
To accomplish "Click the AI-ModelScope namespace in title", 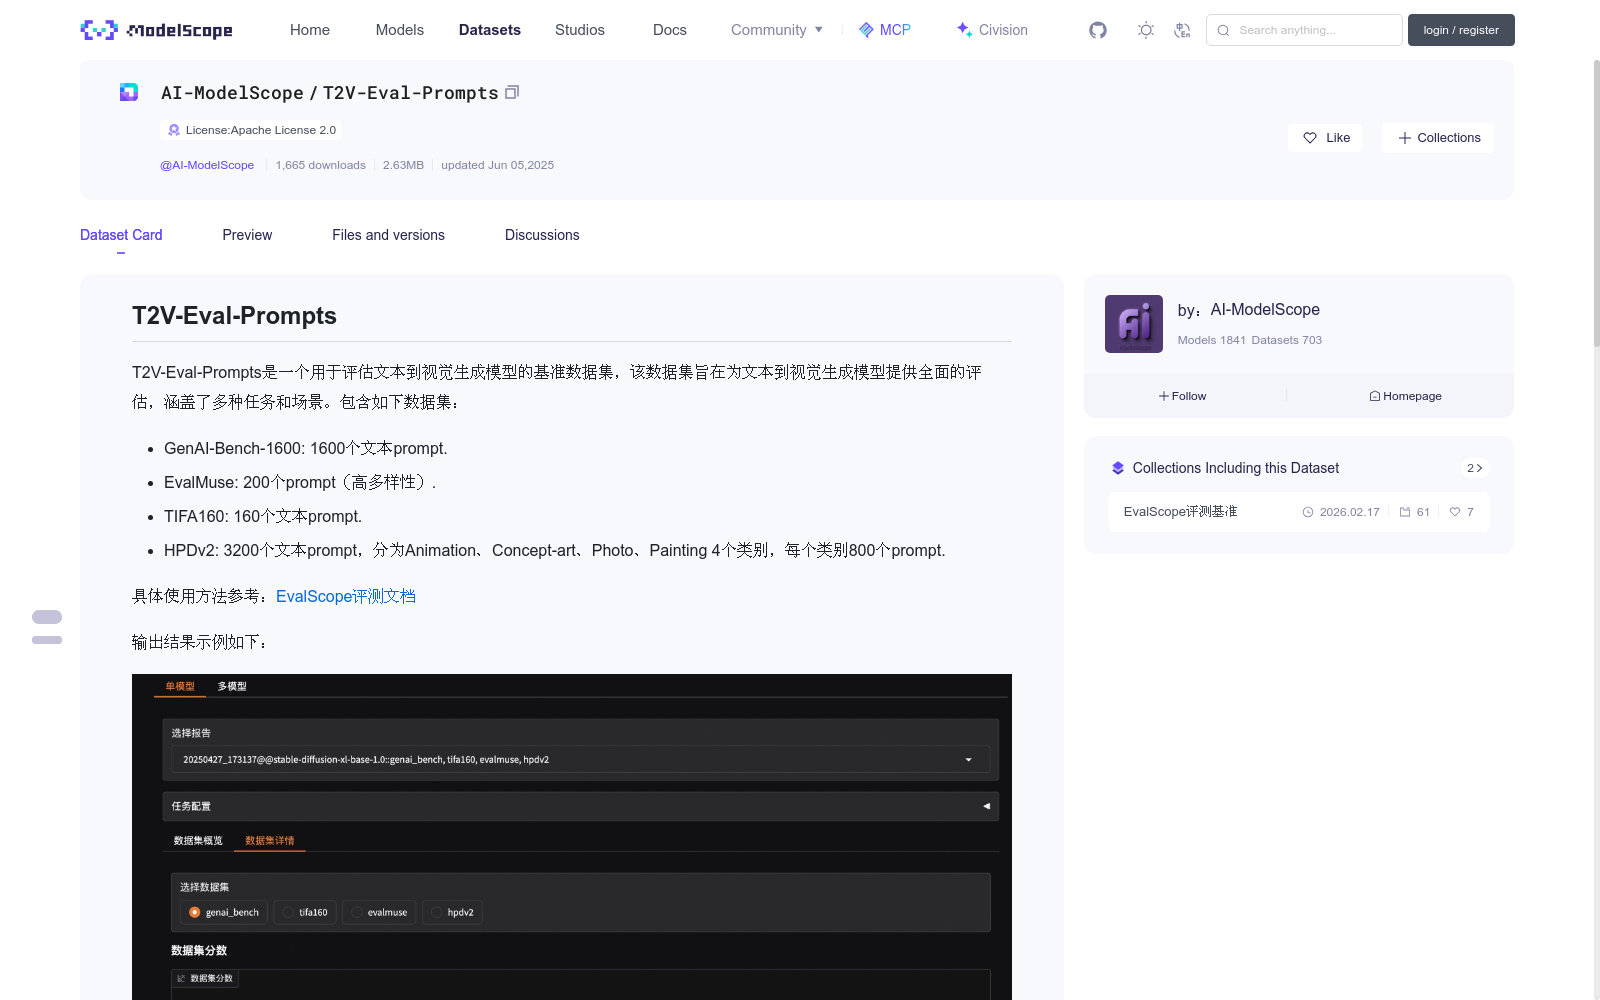I will (232, 93).
